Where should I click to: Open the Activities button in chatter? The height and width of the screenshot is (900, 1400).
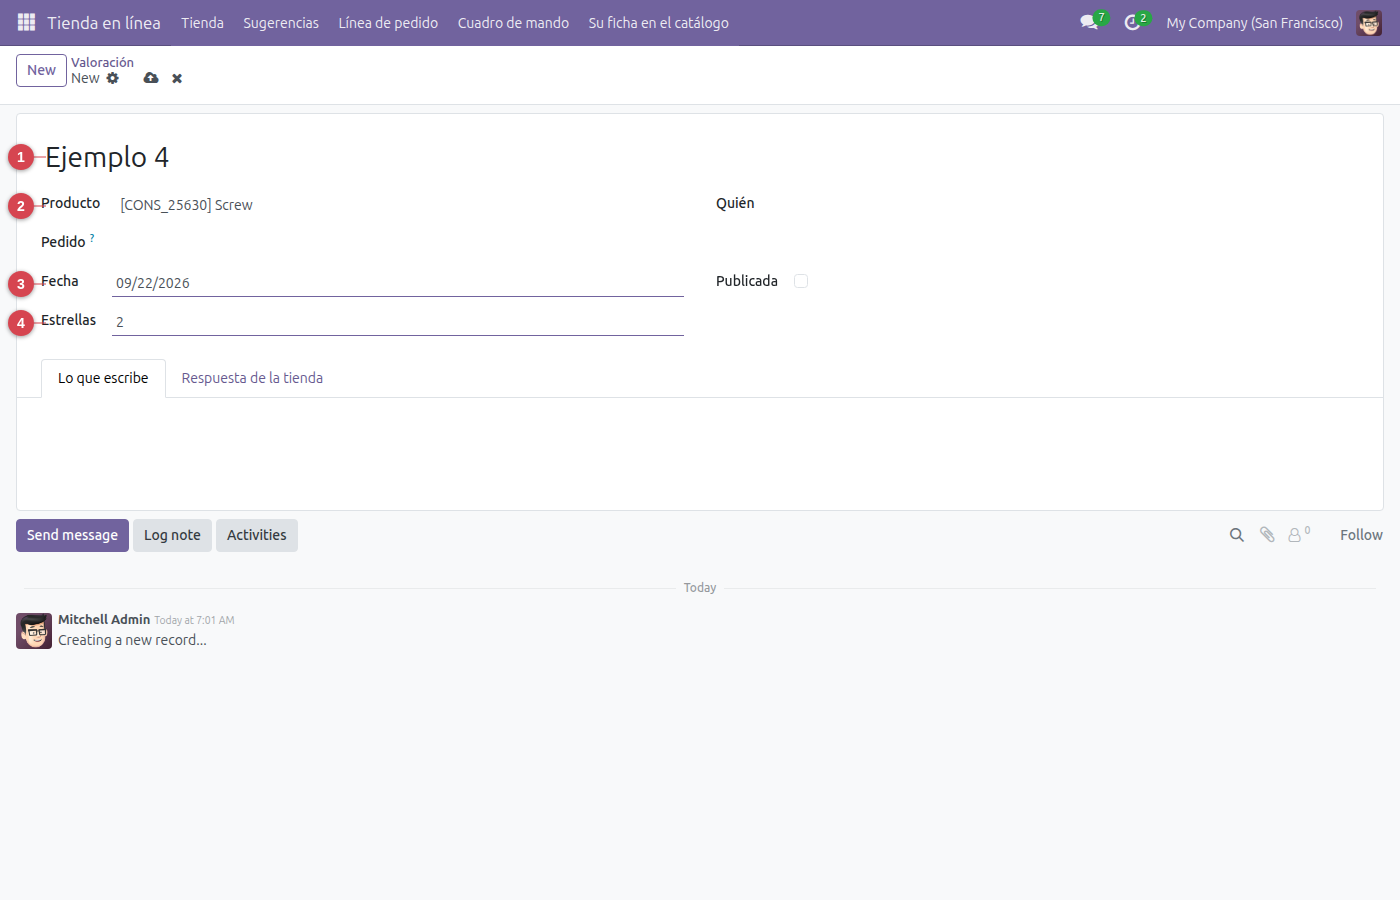pyautogui.click(x=256, y=535)
